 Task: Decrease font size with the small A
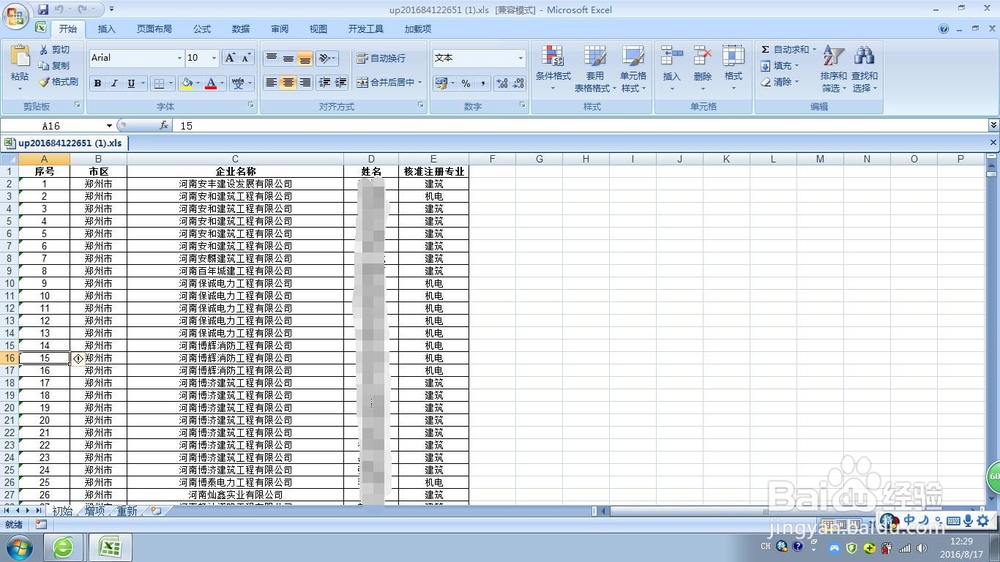pyautogui.click(x=246, y=58)
